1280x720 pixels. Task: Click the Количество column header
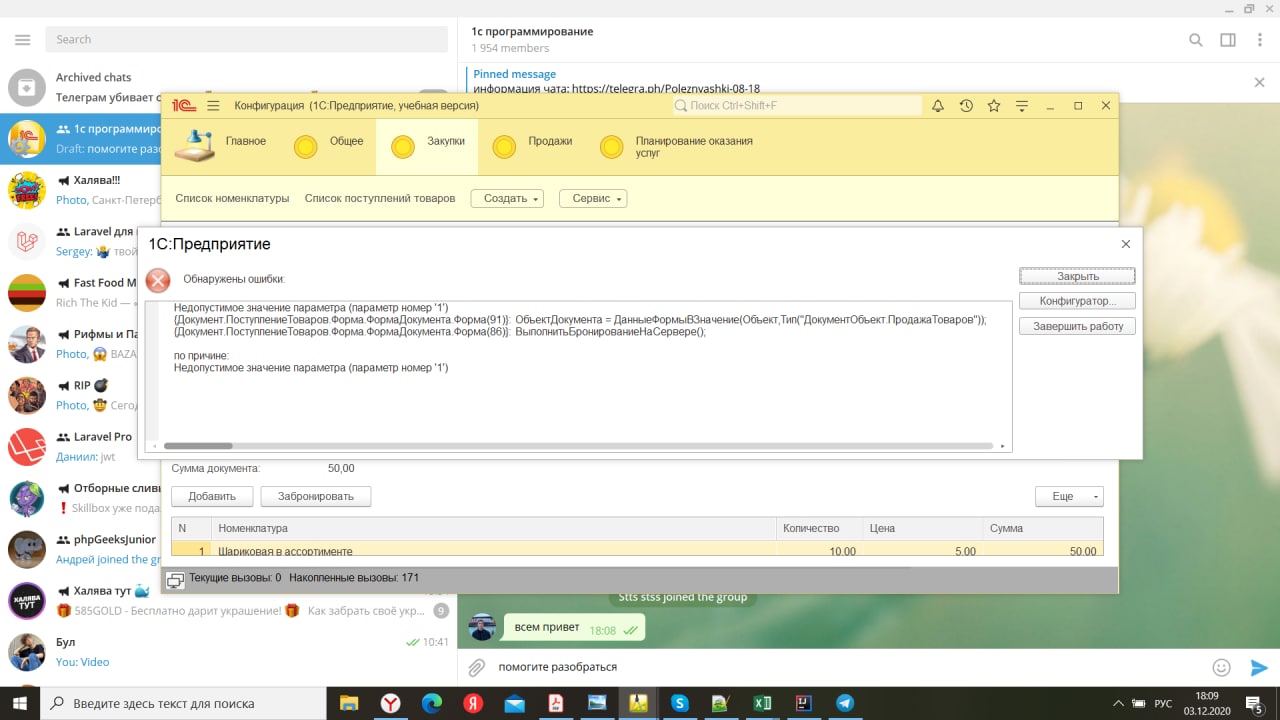click(820, 528)
